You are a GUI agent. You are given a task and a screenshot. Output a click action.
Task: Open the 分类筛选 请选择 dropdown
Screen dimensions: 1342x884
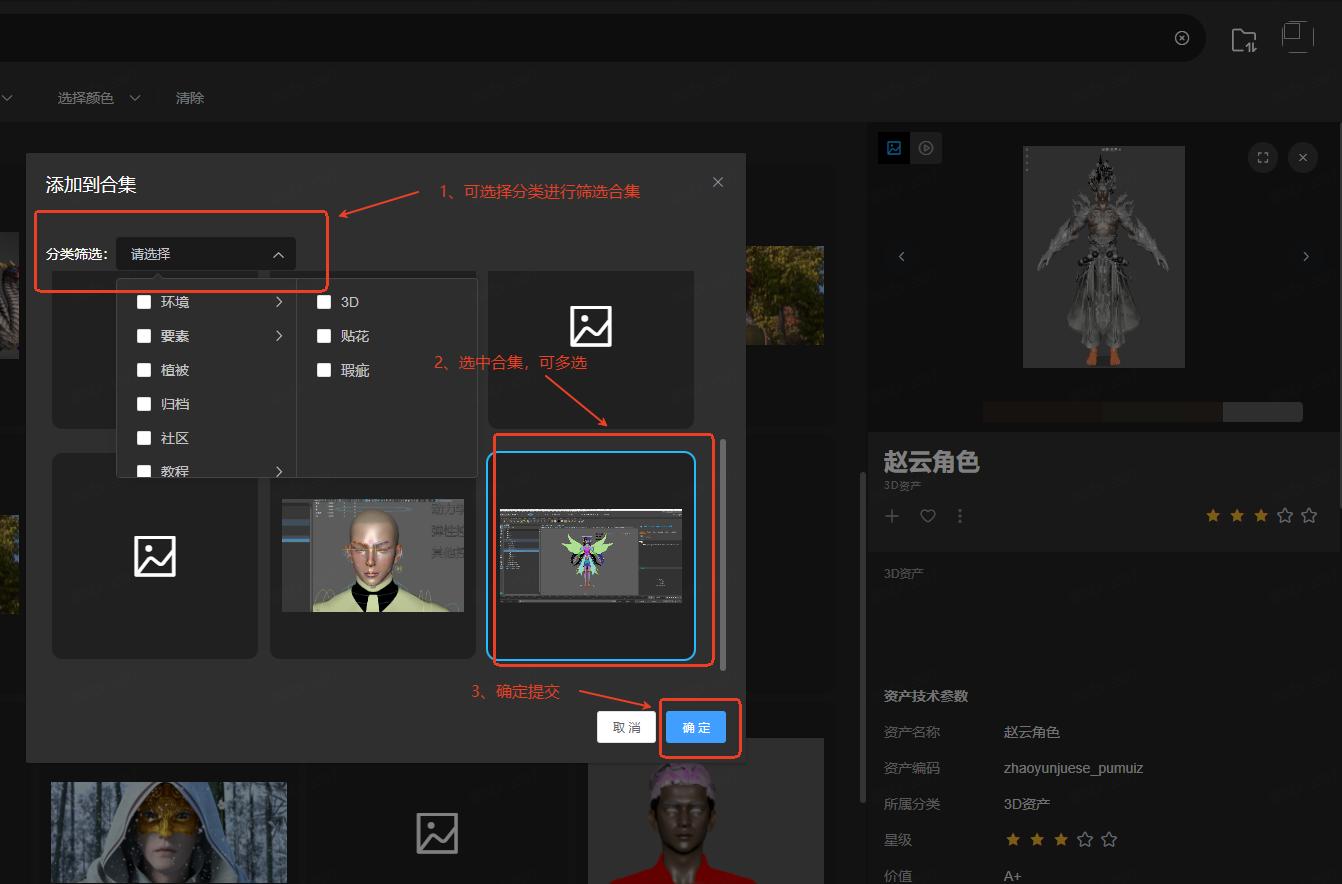206,254
